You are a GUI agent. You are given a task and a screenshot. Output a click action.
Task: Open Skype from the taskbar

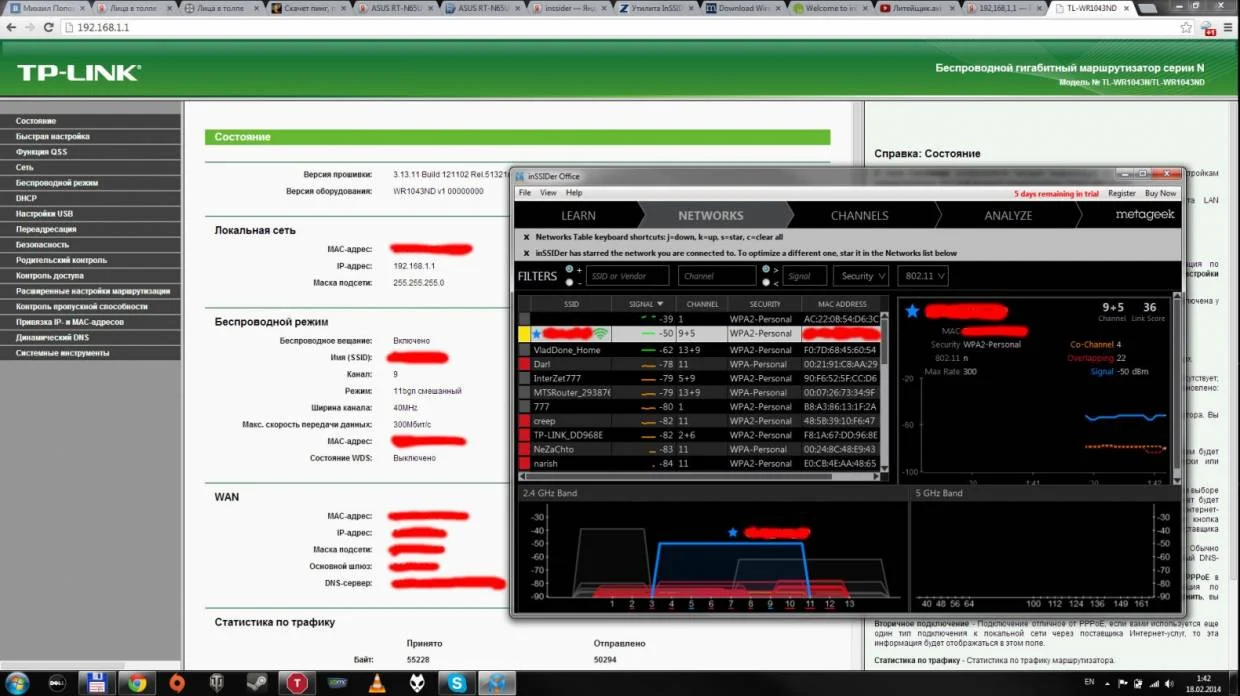click(x=457, y=683)
